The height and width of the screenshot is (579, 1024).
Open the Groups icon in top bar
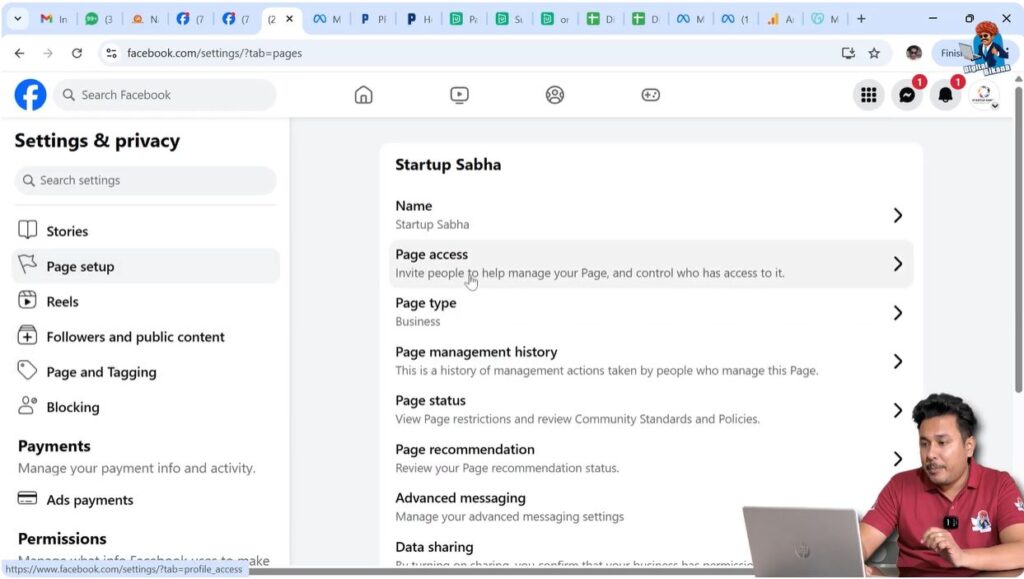554,95
